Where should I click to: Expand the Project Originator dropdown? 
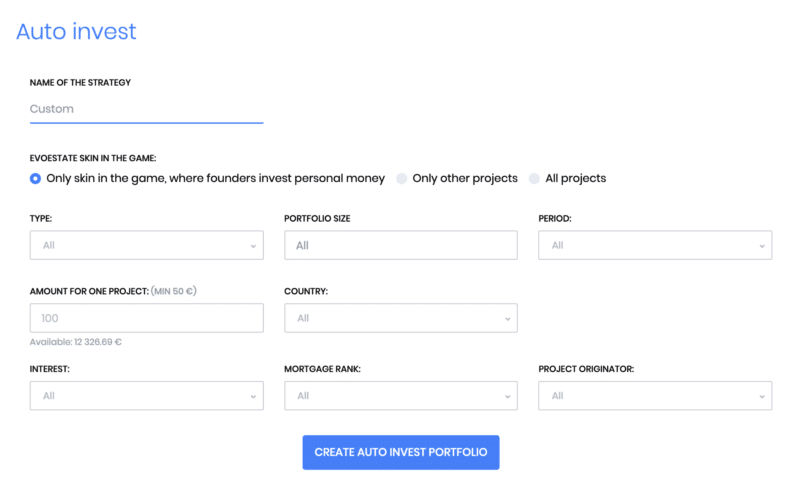point(655,396)
